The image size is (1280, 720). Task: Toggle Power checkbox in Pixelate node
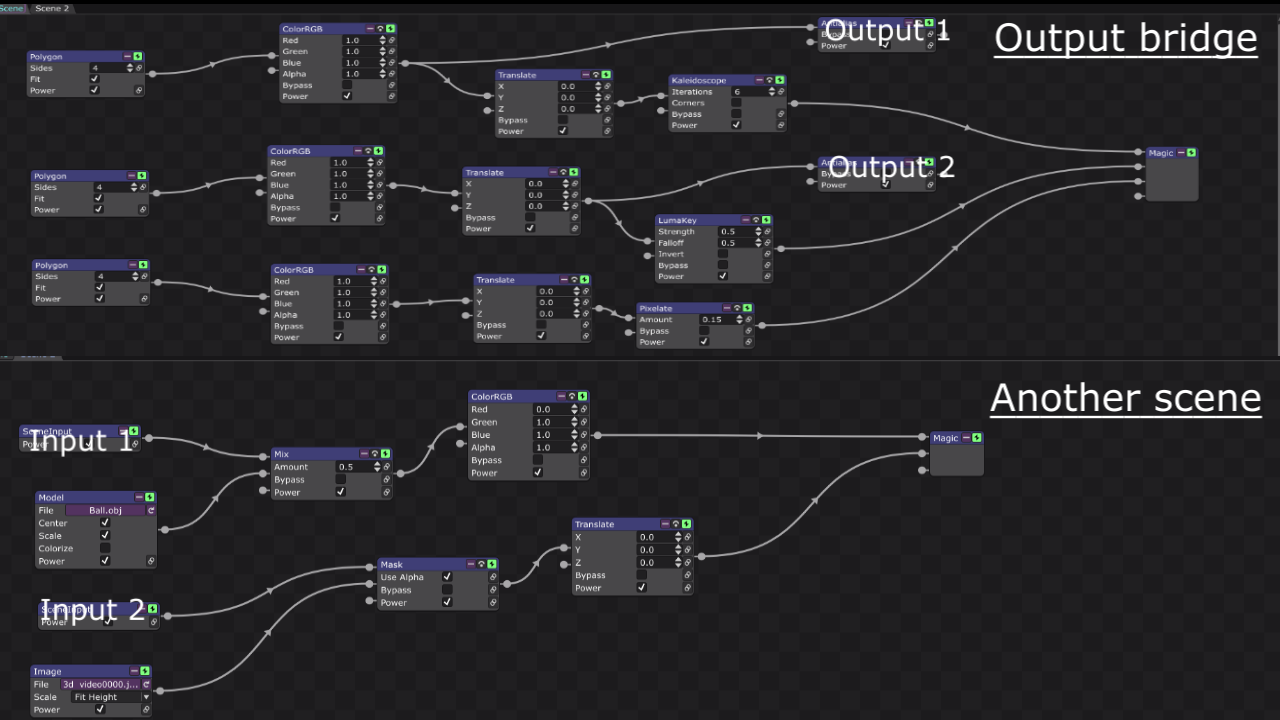coord(704,342)
